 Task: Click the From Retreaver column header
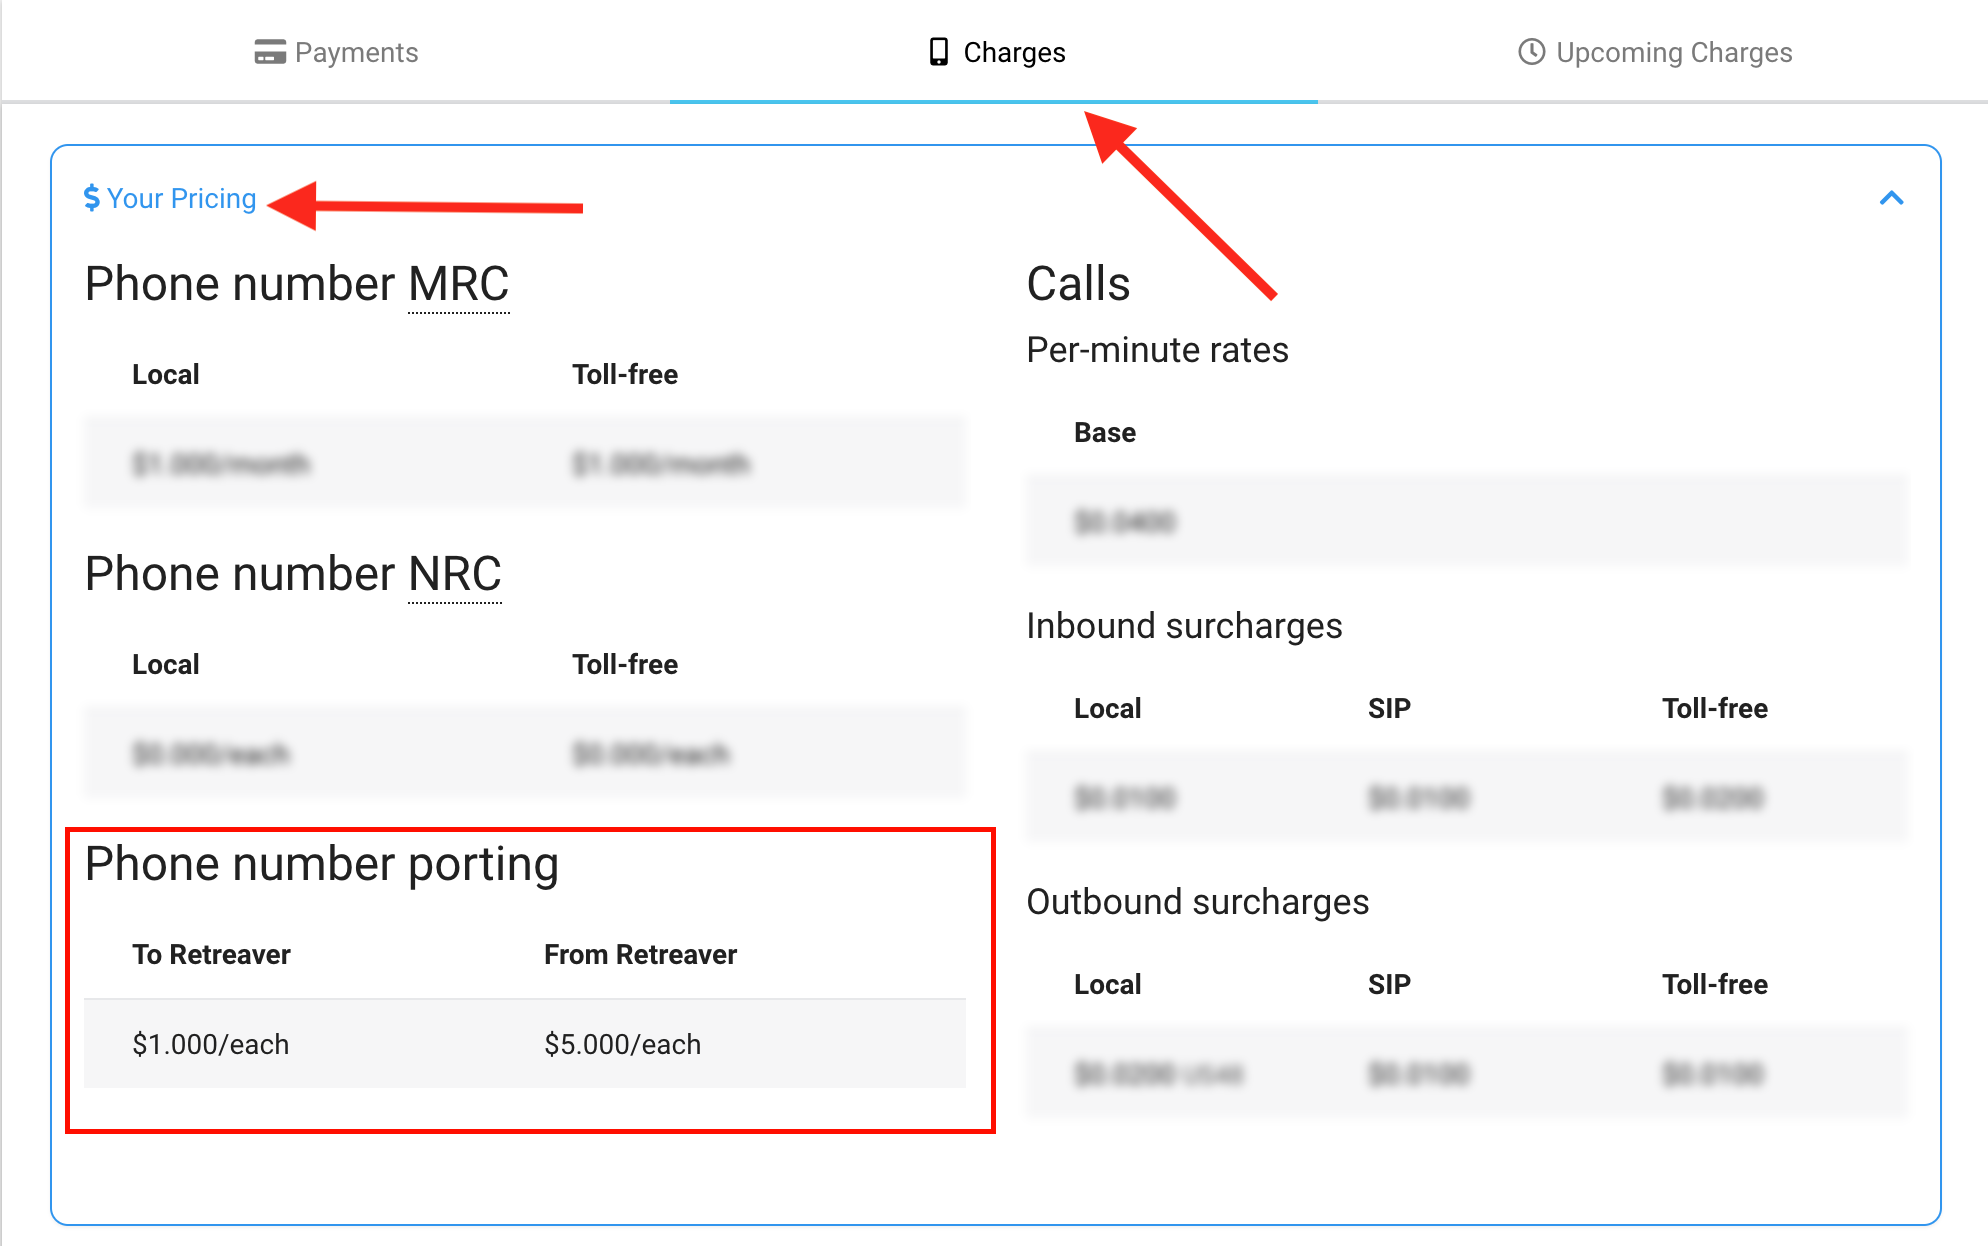tap(640, 954)
